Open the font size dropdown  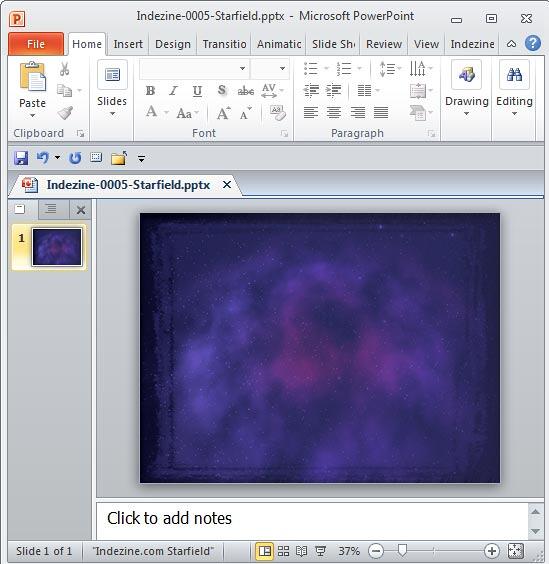point(282,68)
